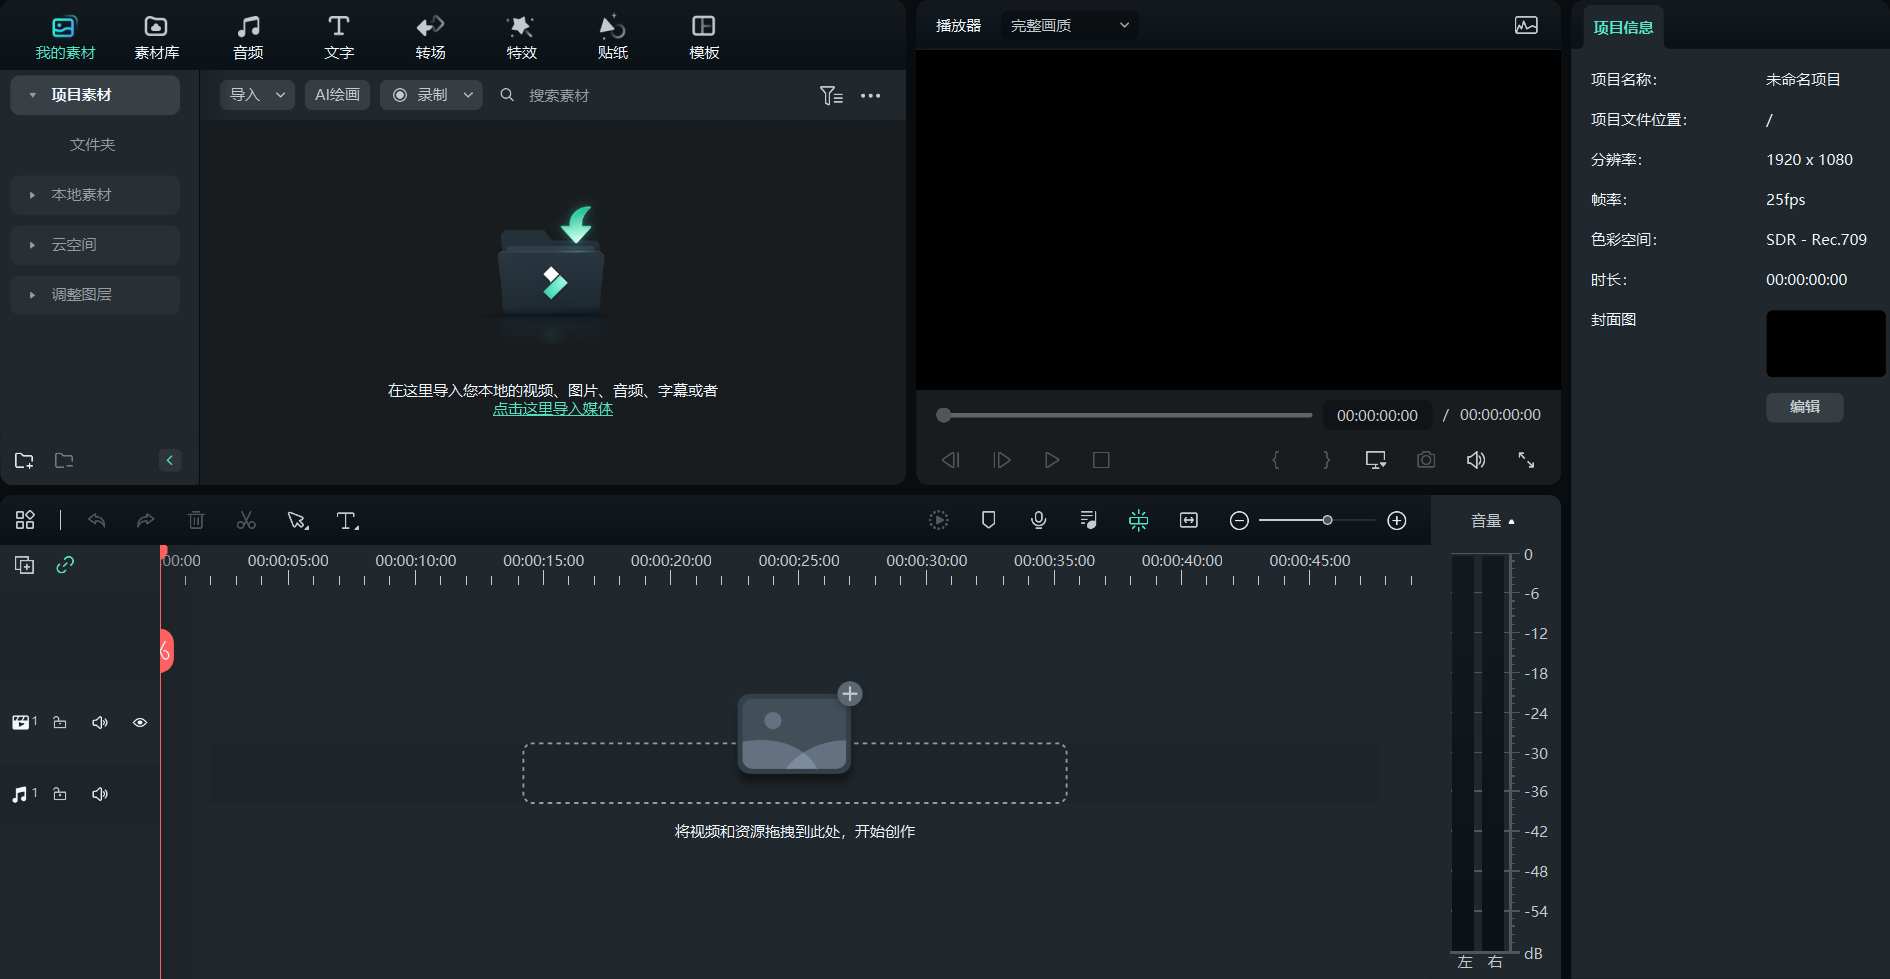1890x979 pixels.
Task: Click the delete trash icon
Action: pyautogui.click(x=196, y=520)
